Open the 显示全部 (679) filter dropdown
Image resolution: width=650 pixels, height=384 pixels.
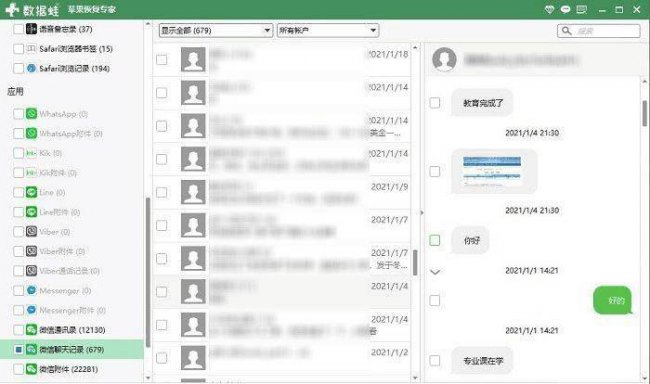[x=216, y=30]
